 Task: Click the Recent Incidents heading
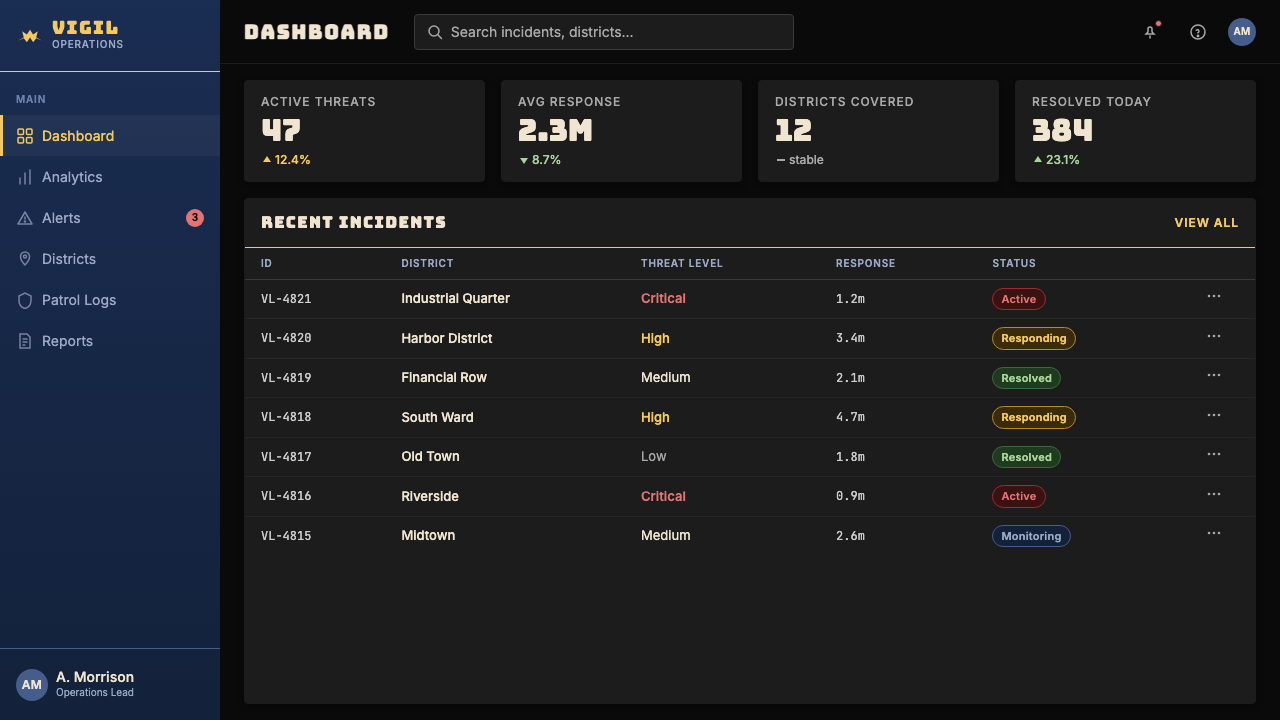(x=354, y=222)
